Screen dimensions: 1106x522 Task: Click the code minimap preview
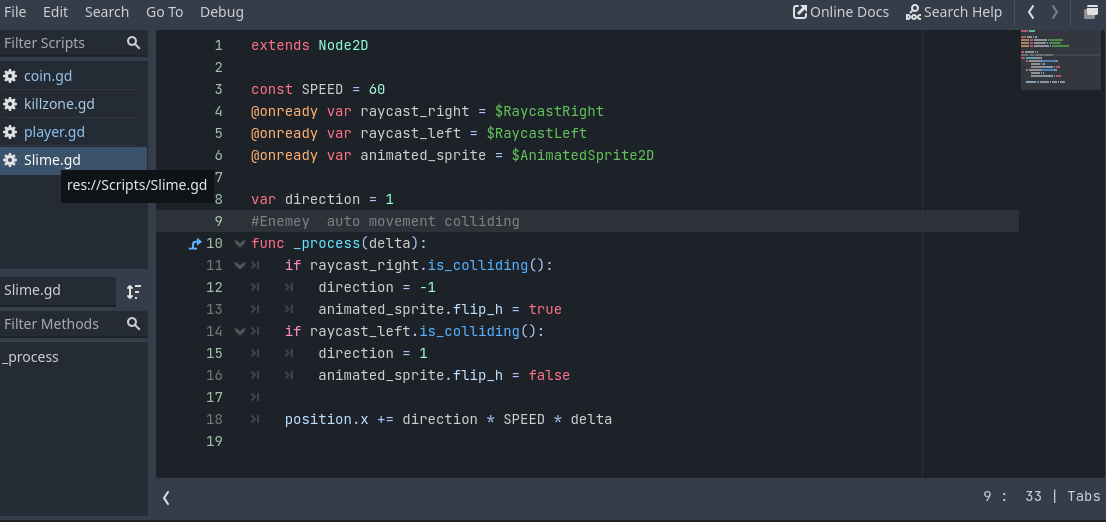pyautogui.click(x=1062, y=59)
